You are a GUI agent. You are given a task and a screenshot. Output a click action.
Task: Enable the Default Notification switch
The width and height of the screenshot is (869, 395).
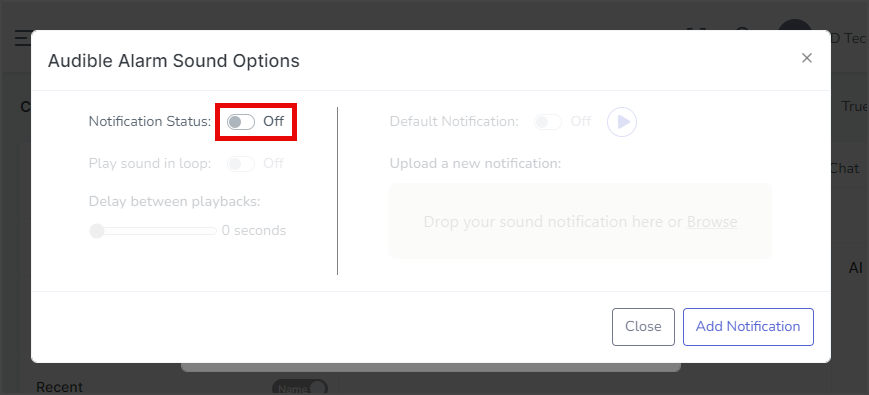[548, 122]
